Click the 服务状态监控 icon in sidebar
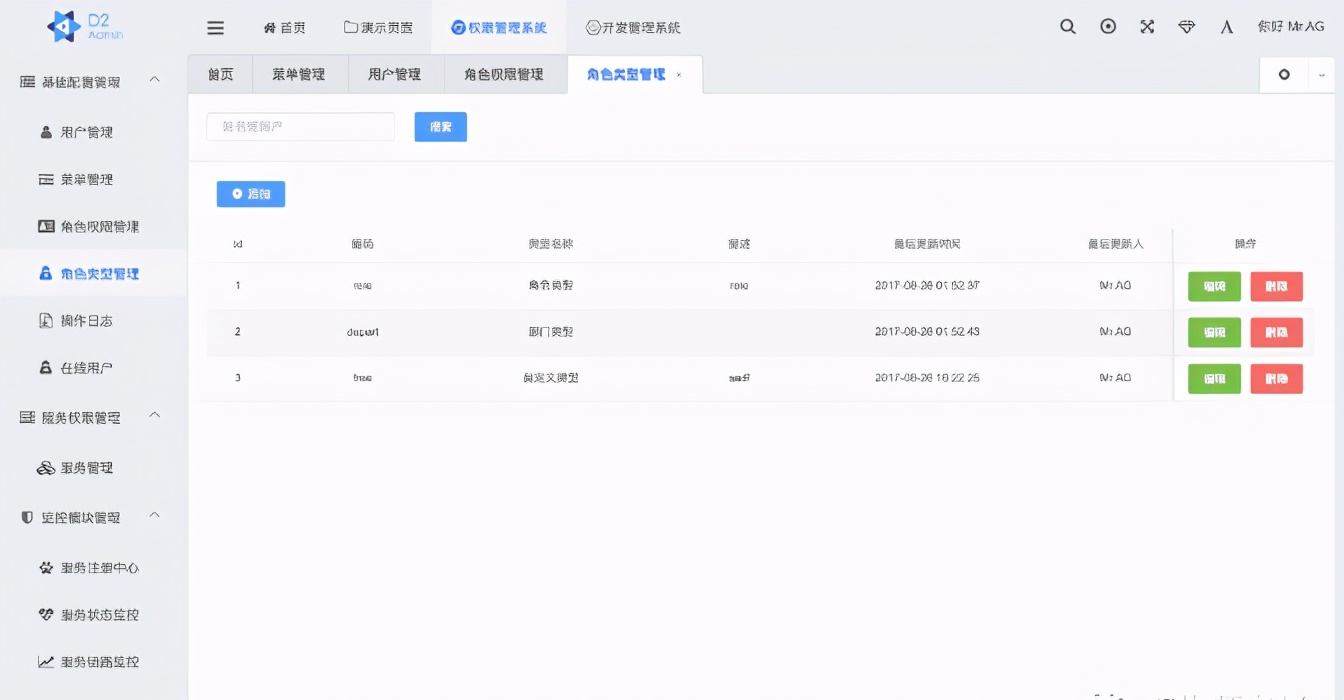The image size is (1344, 700). click(47, 614)
